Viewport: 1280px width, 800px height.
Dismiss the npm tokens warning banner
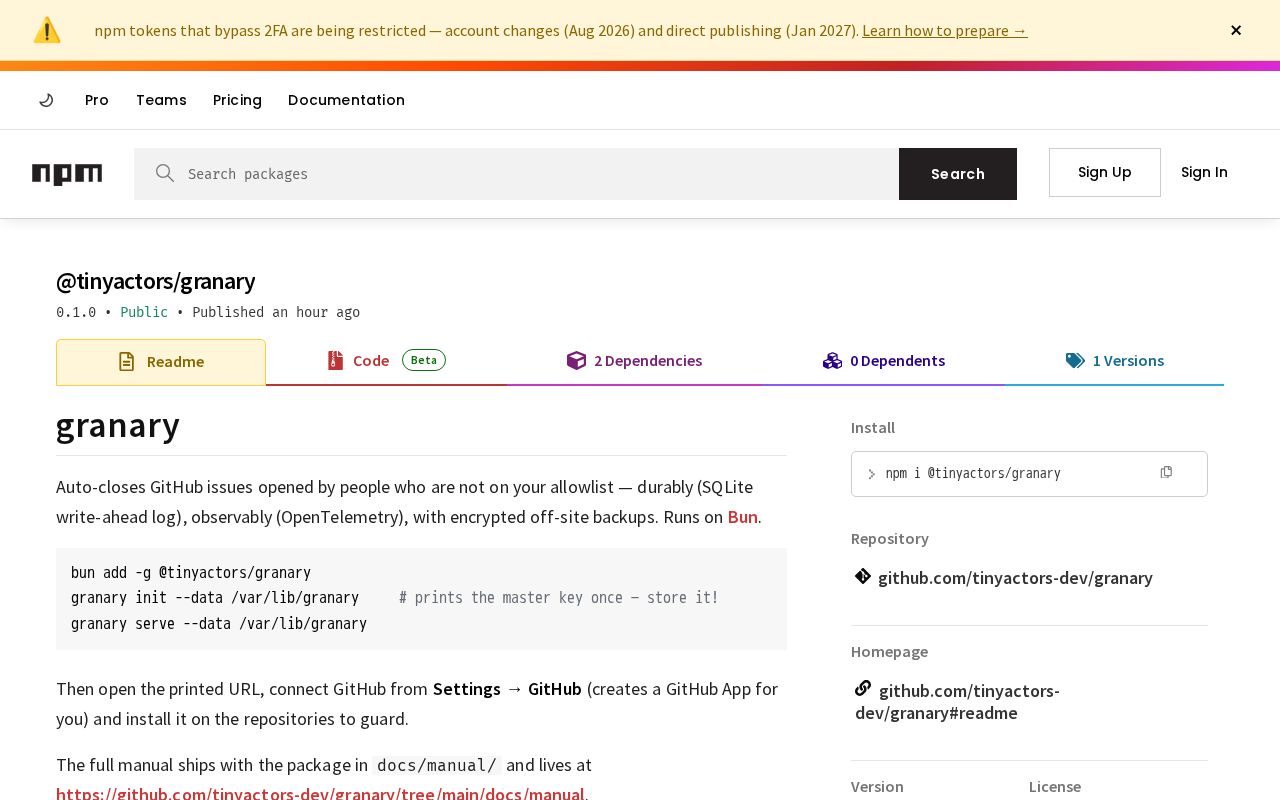click(x=1236, y=30)
